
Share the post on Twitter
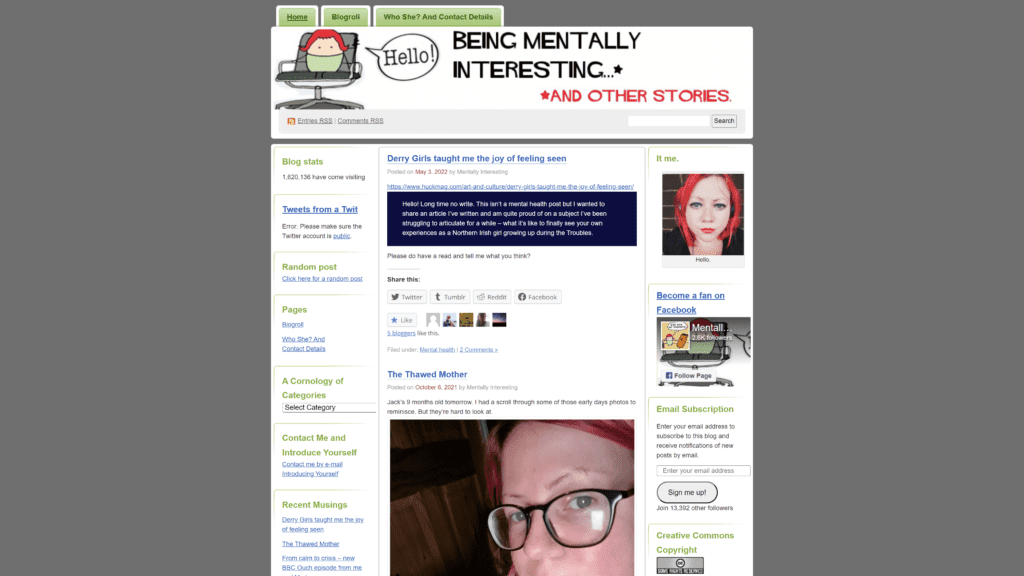point(407,297)
